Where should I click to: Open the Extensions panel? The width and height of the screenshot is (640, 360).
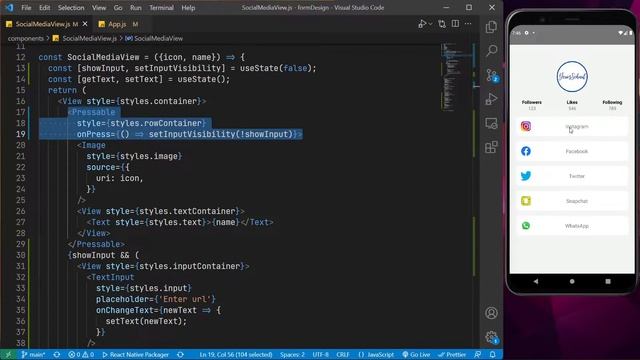[x=491, y=147]
